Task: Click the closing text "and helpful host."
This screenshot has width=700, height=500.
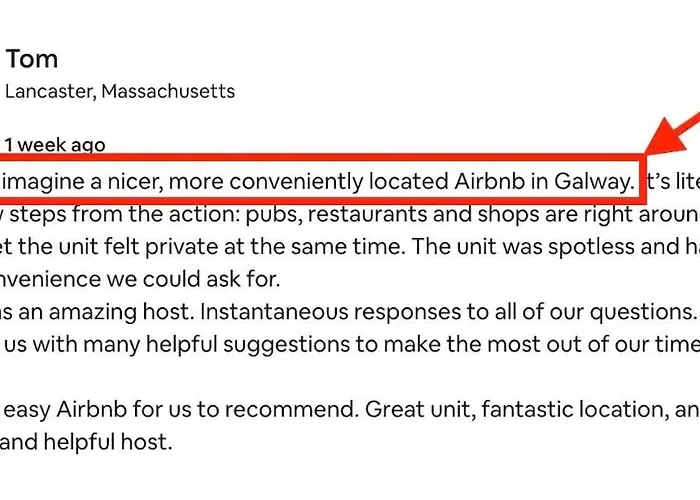Action: click(88, 440)
